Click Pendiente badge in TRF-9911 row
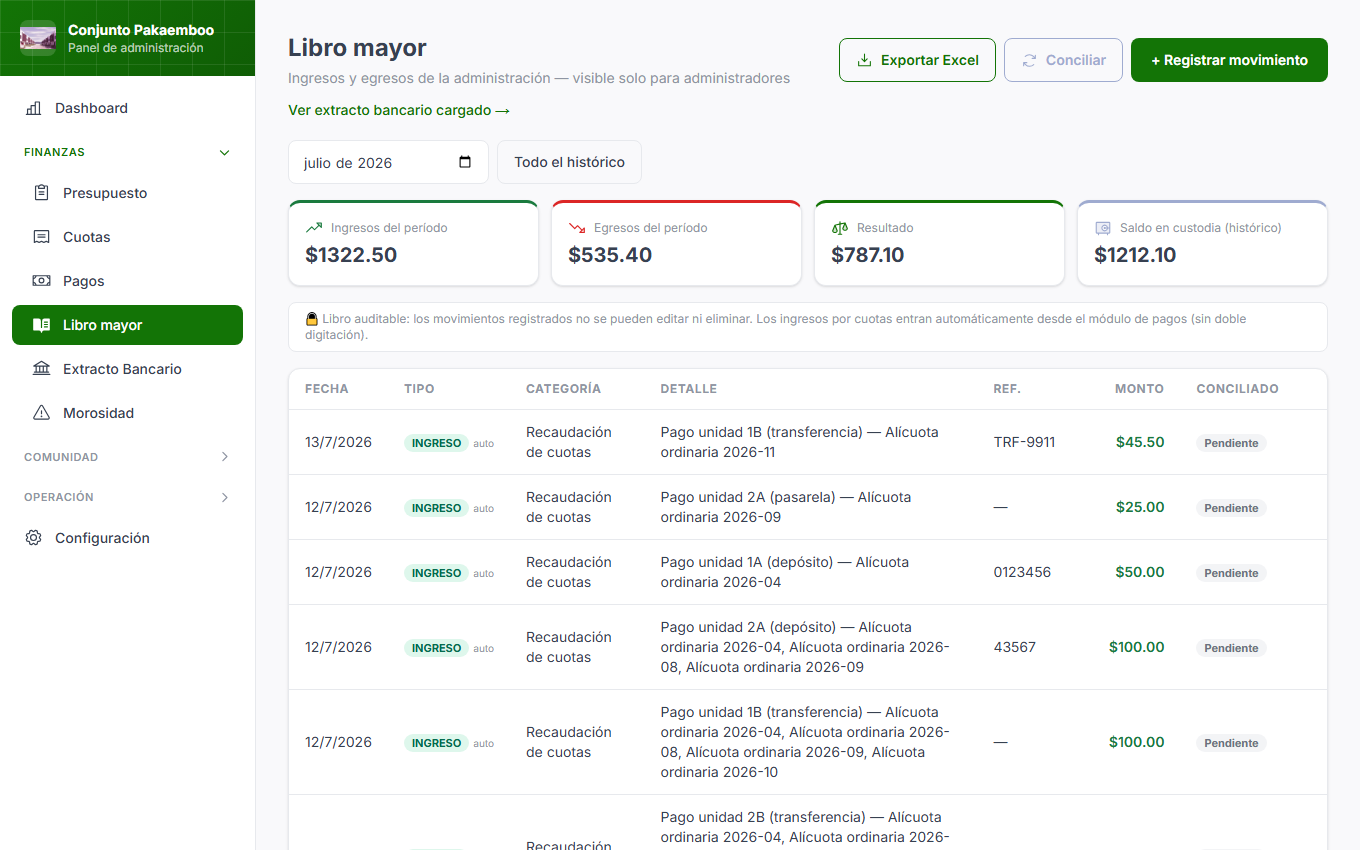Image resolution: width=1360 pixels, height=850 pixels. pos(1231,443)
